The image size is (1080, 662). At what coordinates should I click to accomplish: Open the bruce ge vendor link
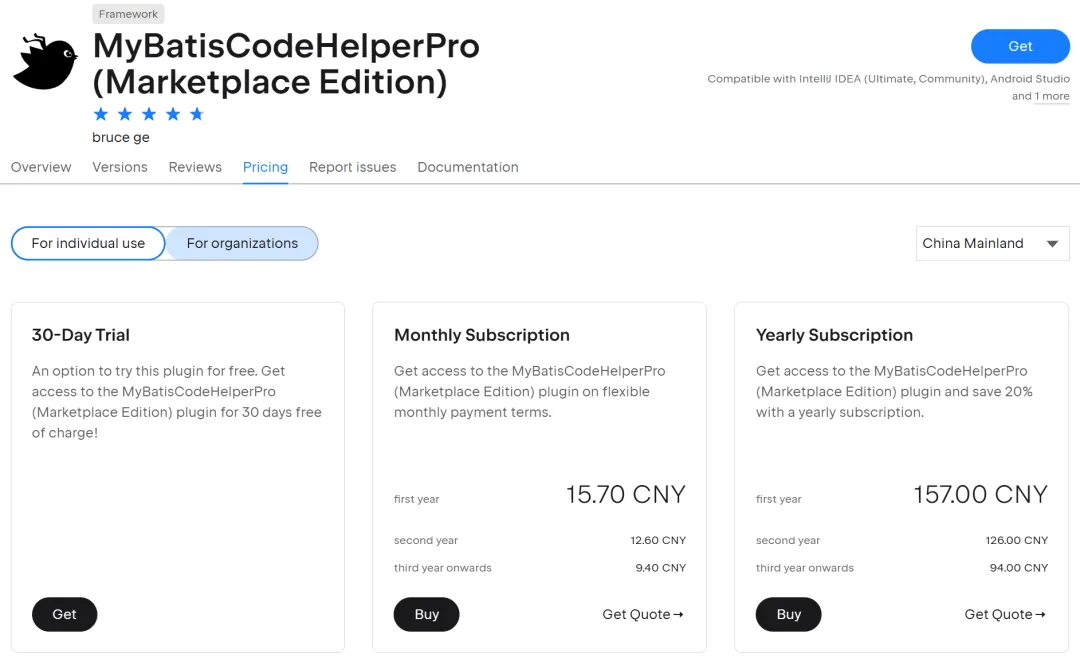coord(121,137)
